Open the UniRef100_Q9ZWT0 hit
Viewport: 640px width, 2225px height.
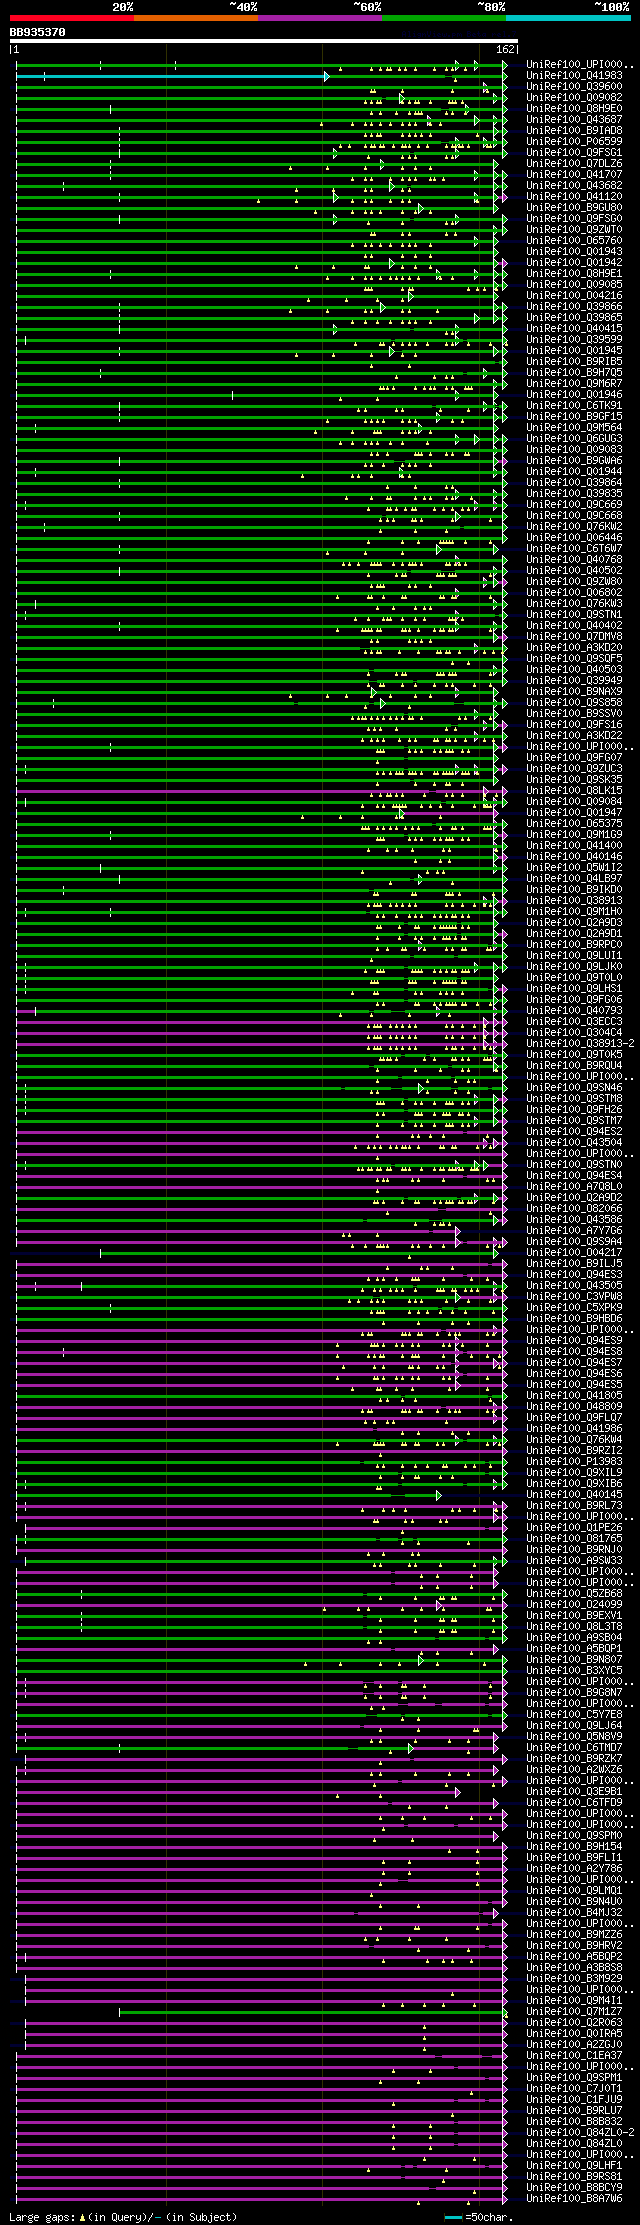tap(574, 230)
